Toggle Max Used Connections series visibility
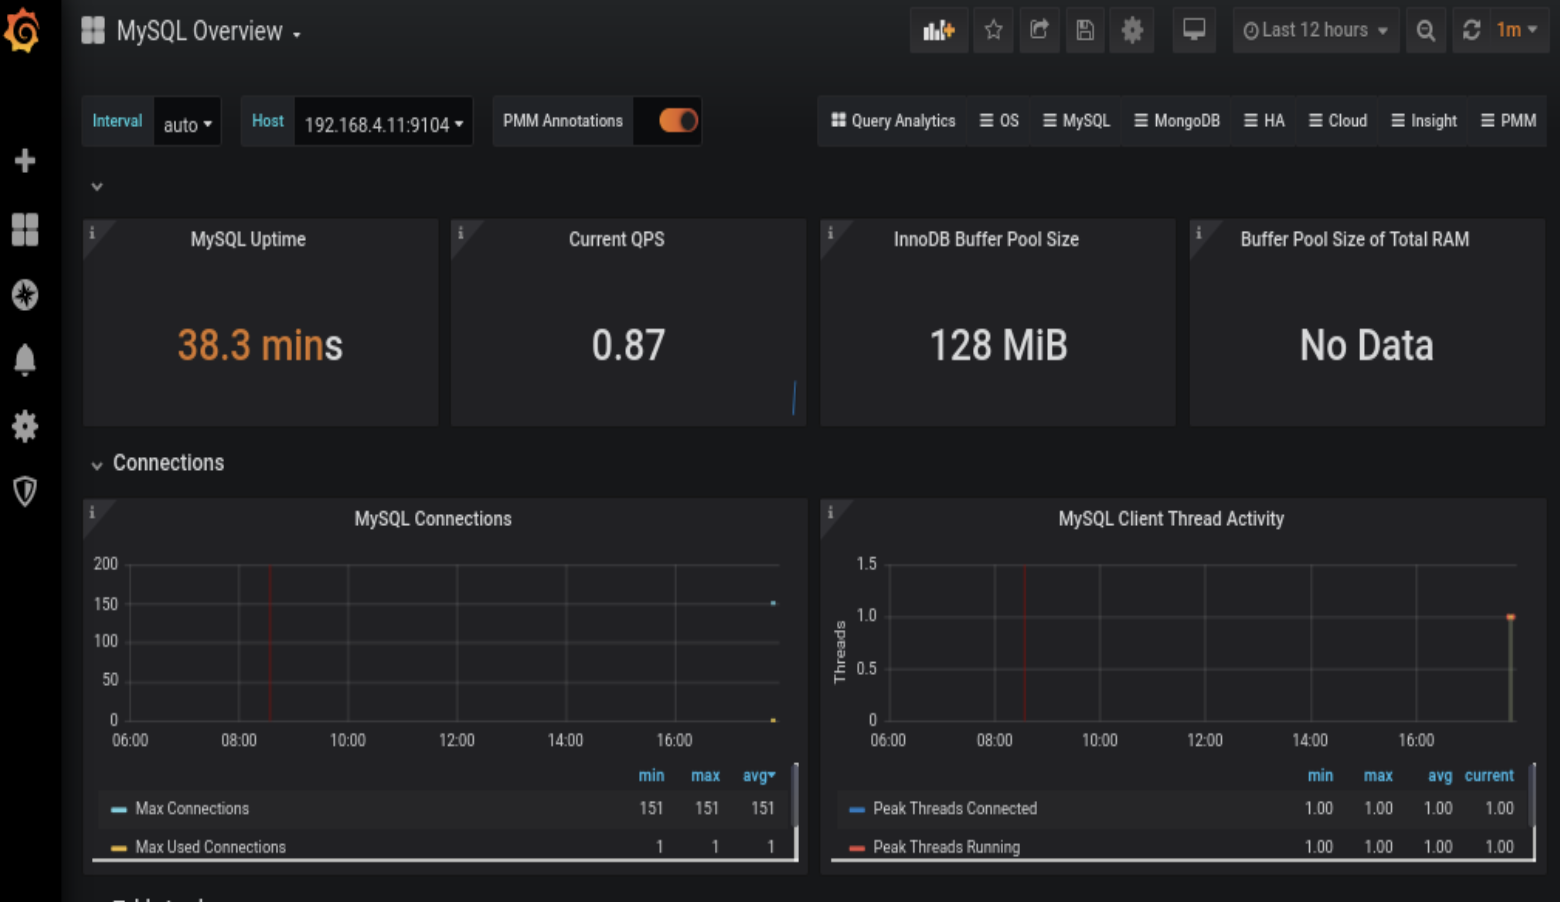The image size is (1560, 902). tap(210, 847)
